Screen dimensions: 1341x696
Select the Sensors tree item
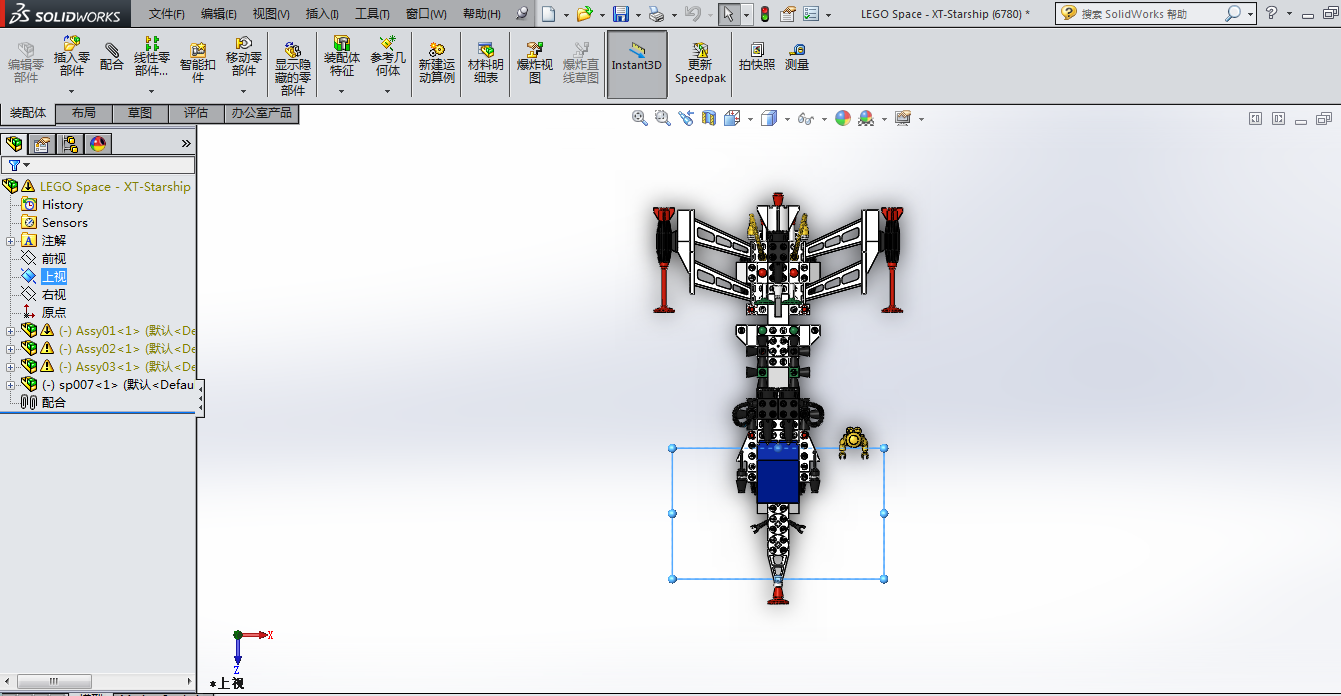click(x=64, y=223)
